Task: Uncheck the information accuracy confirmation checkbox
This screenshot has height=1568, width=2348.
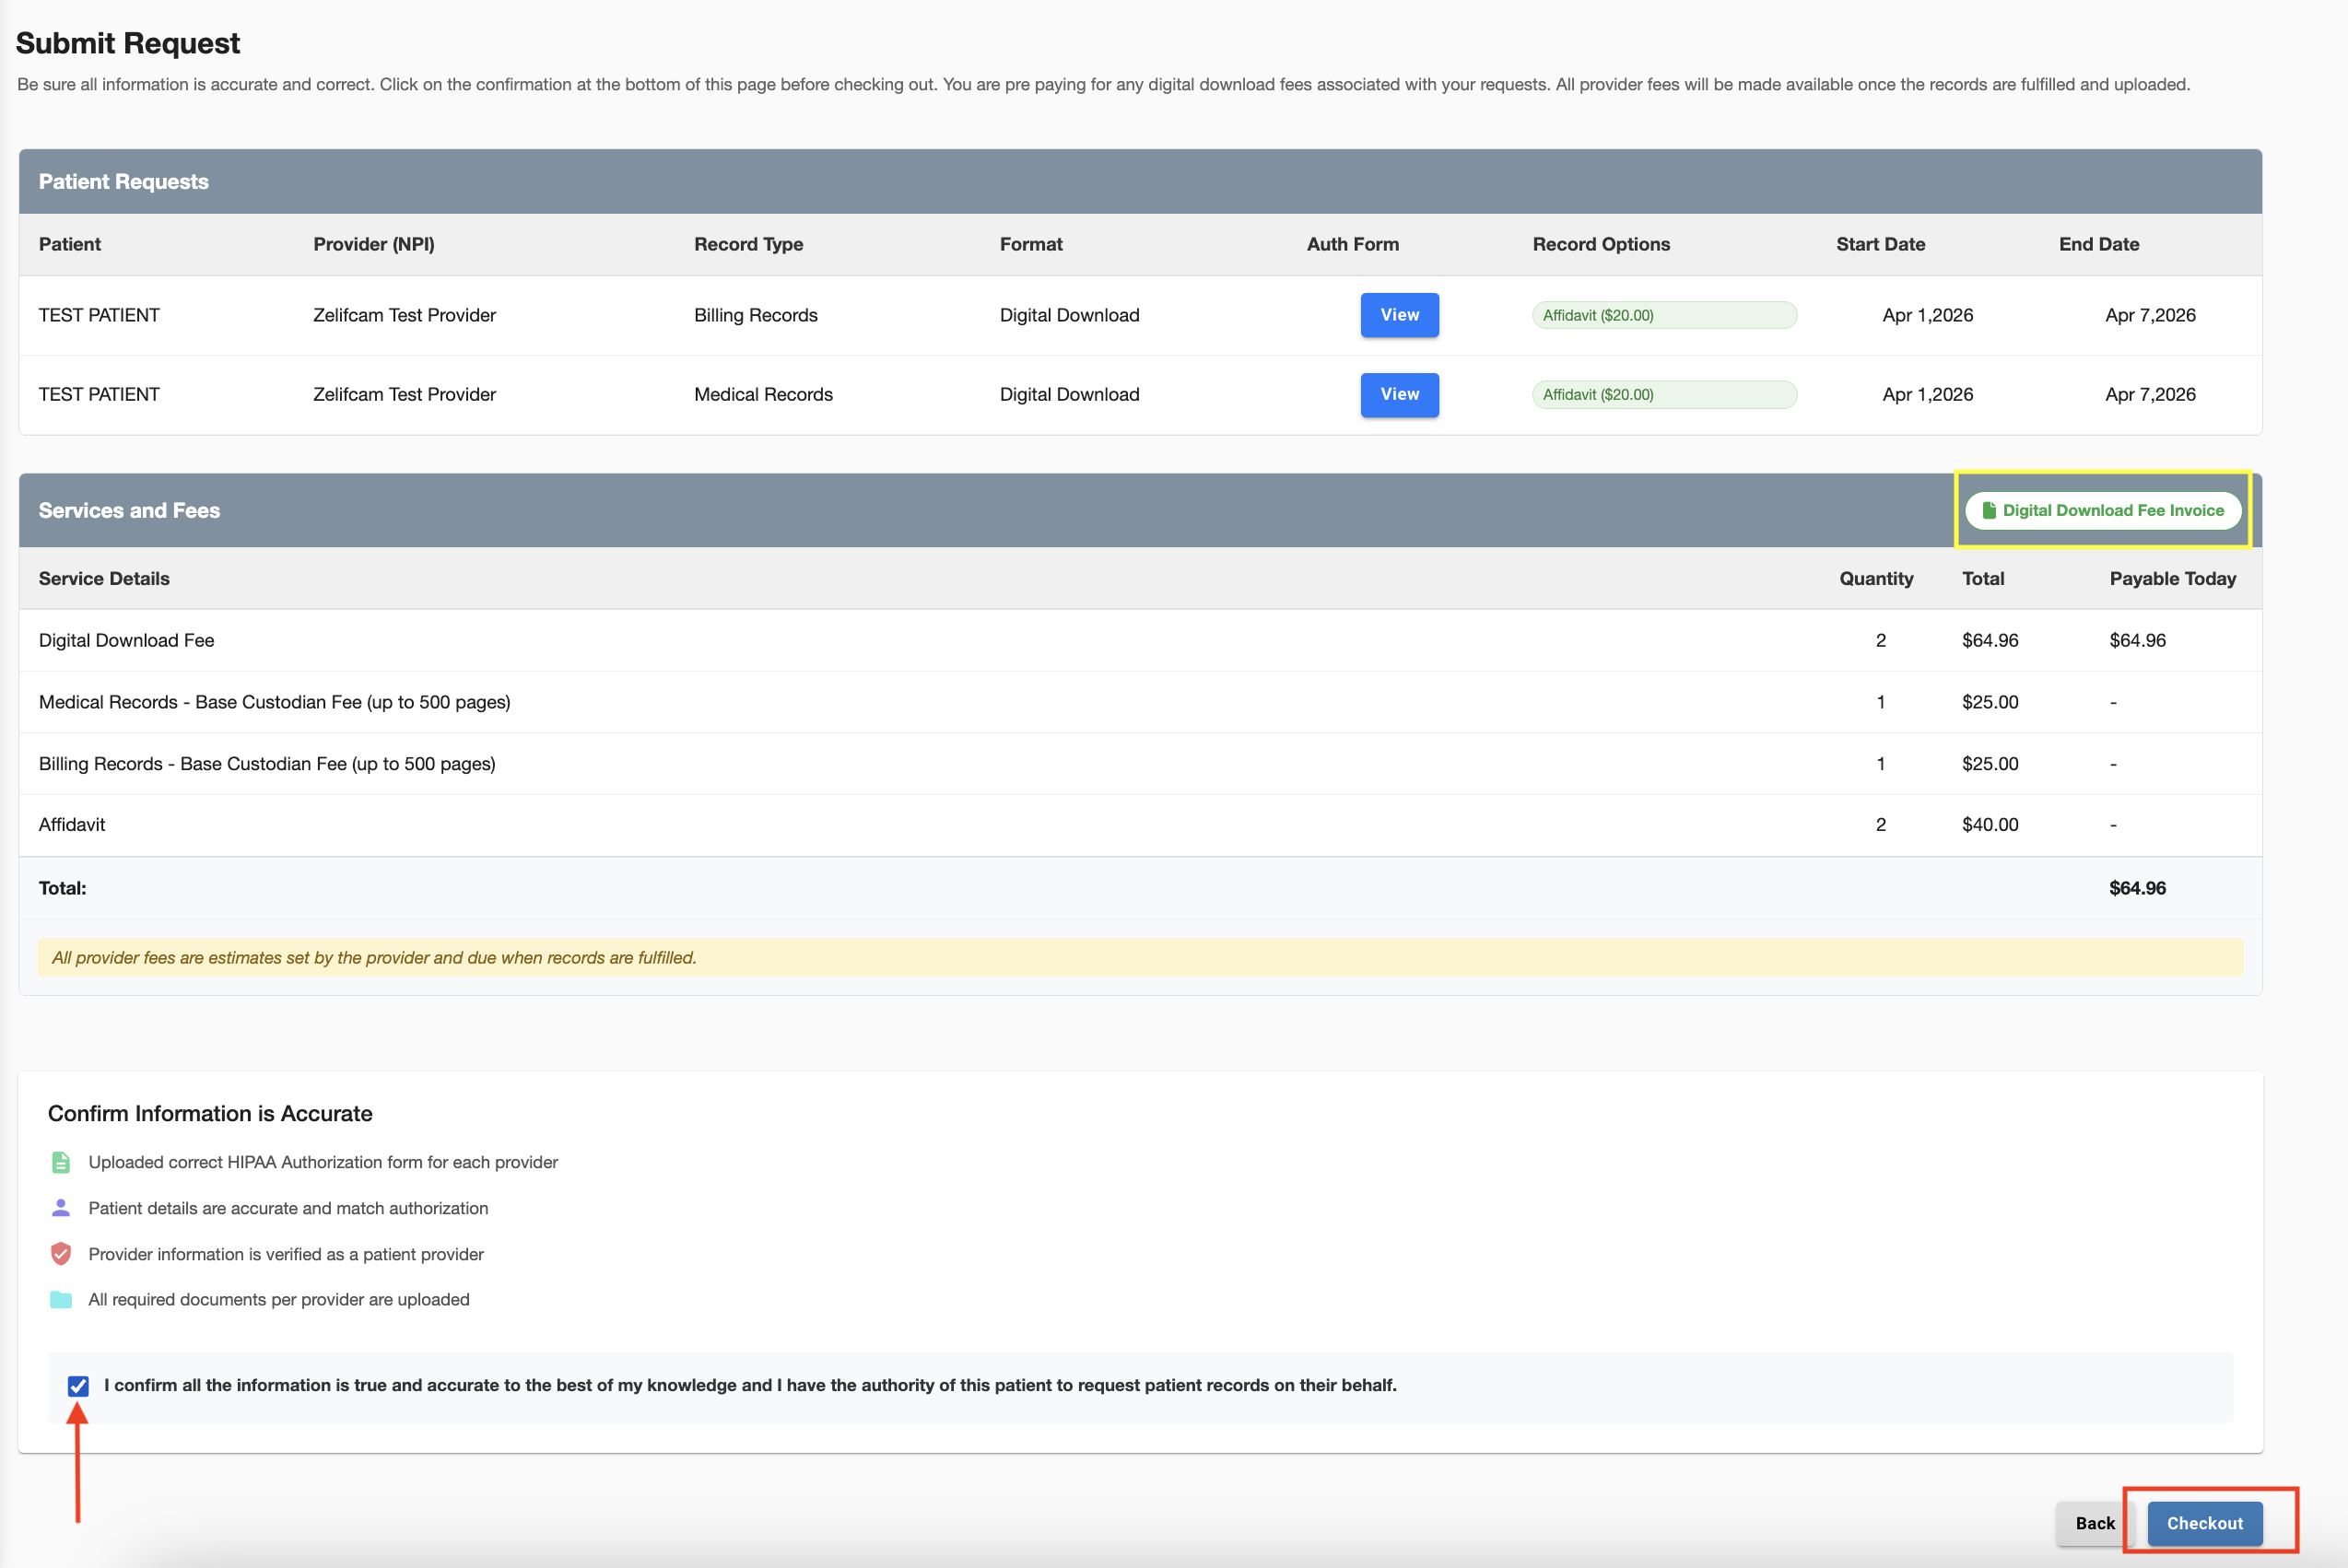Action: pyautogui.click(x=78, y=1385)
